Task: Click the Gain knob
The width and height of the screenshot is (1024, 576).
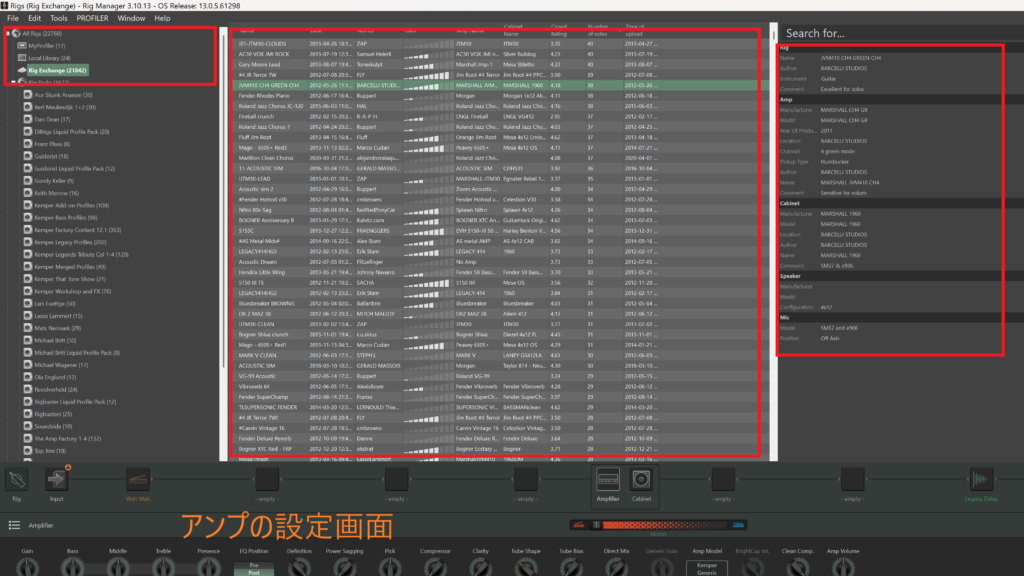Action: 30,568
